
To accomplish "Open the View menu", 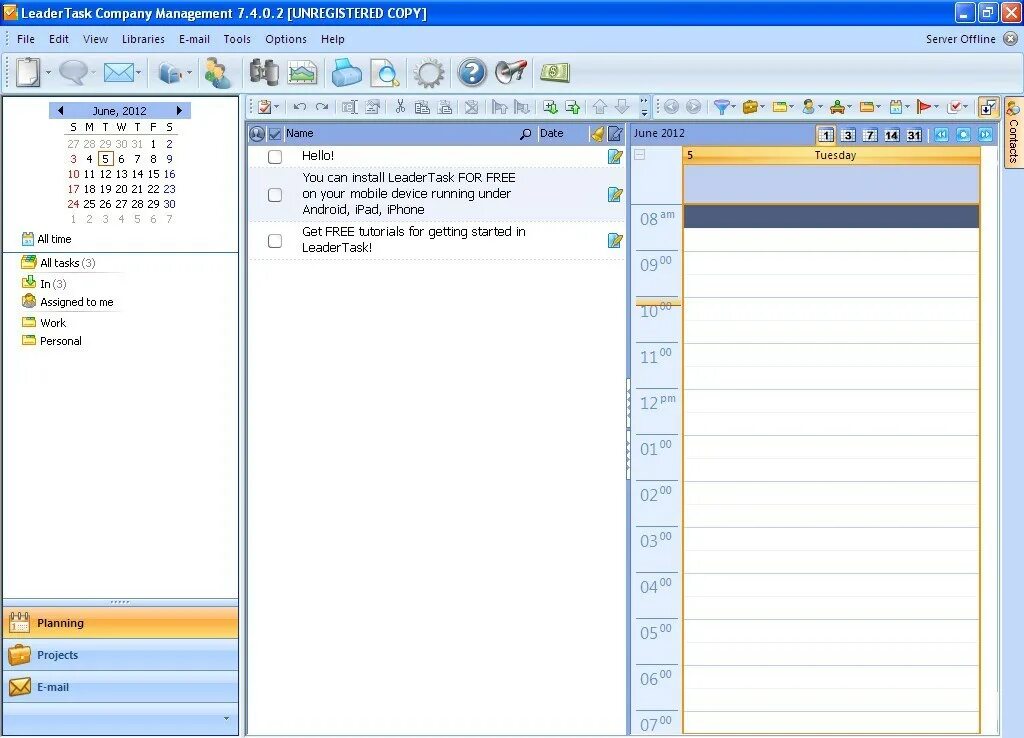I will pos(95,39).
